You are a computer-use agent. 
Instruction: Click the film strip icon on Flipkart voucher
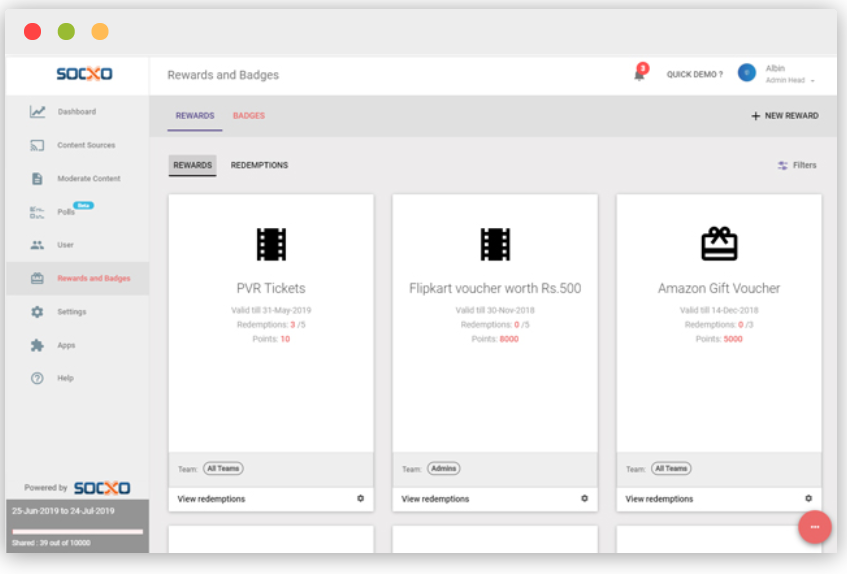[x=495, y=245]
